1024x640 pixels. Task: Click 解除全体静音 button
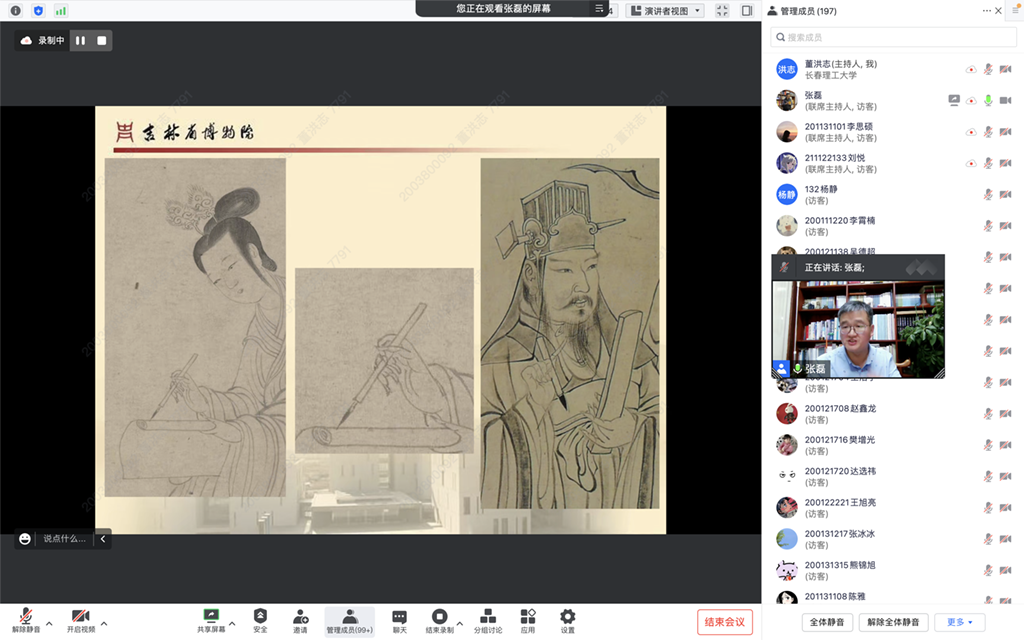tap(893, 622)
